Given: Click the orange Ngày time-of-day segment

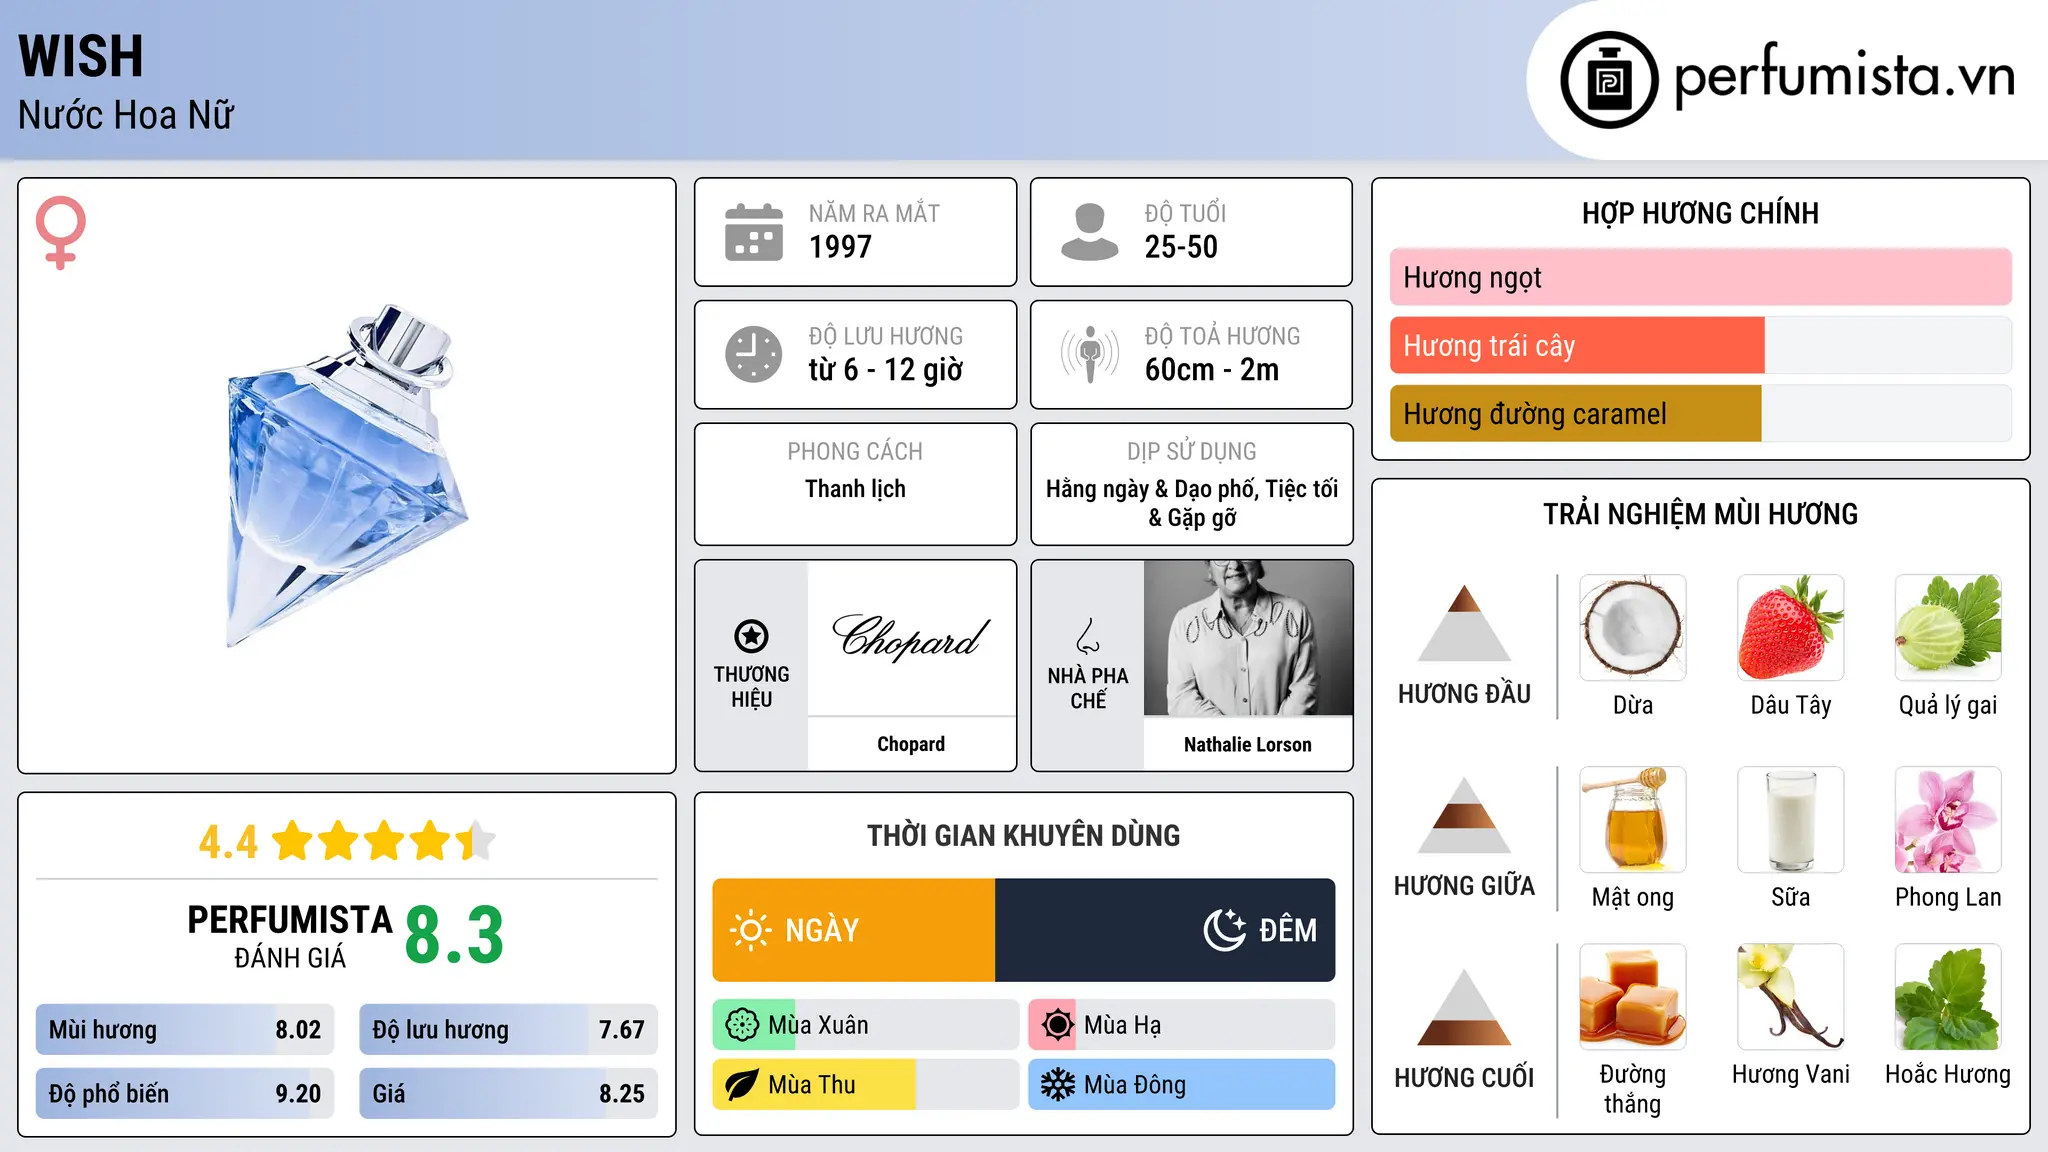Looking at the screenshot, I should click(x=854, y=930).
